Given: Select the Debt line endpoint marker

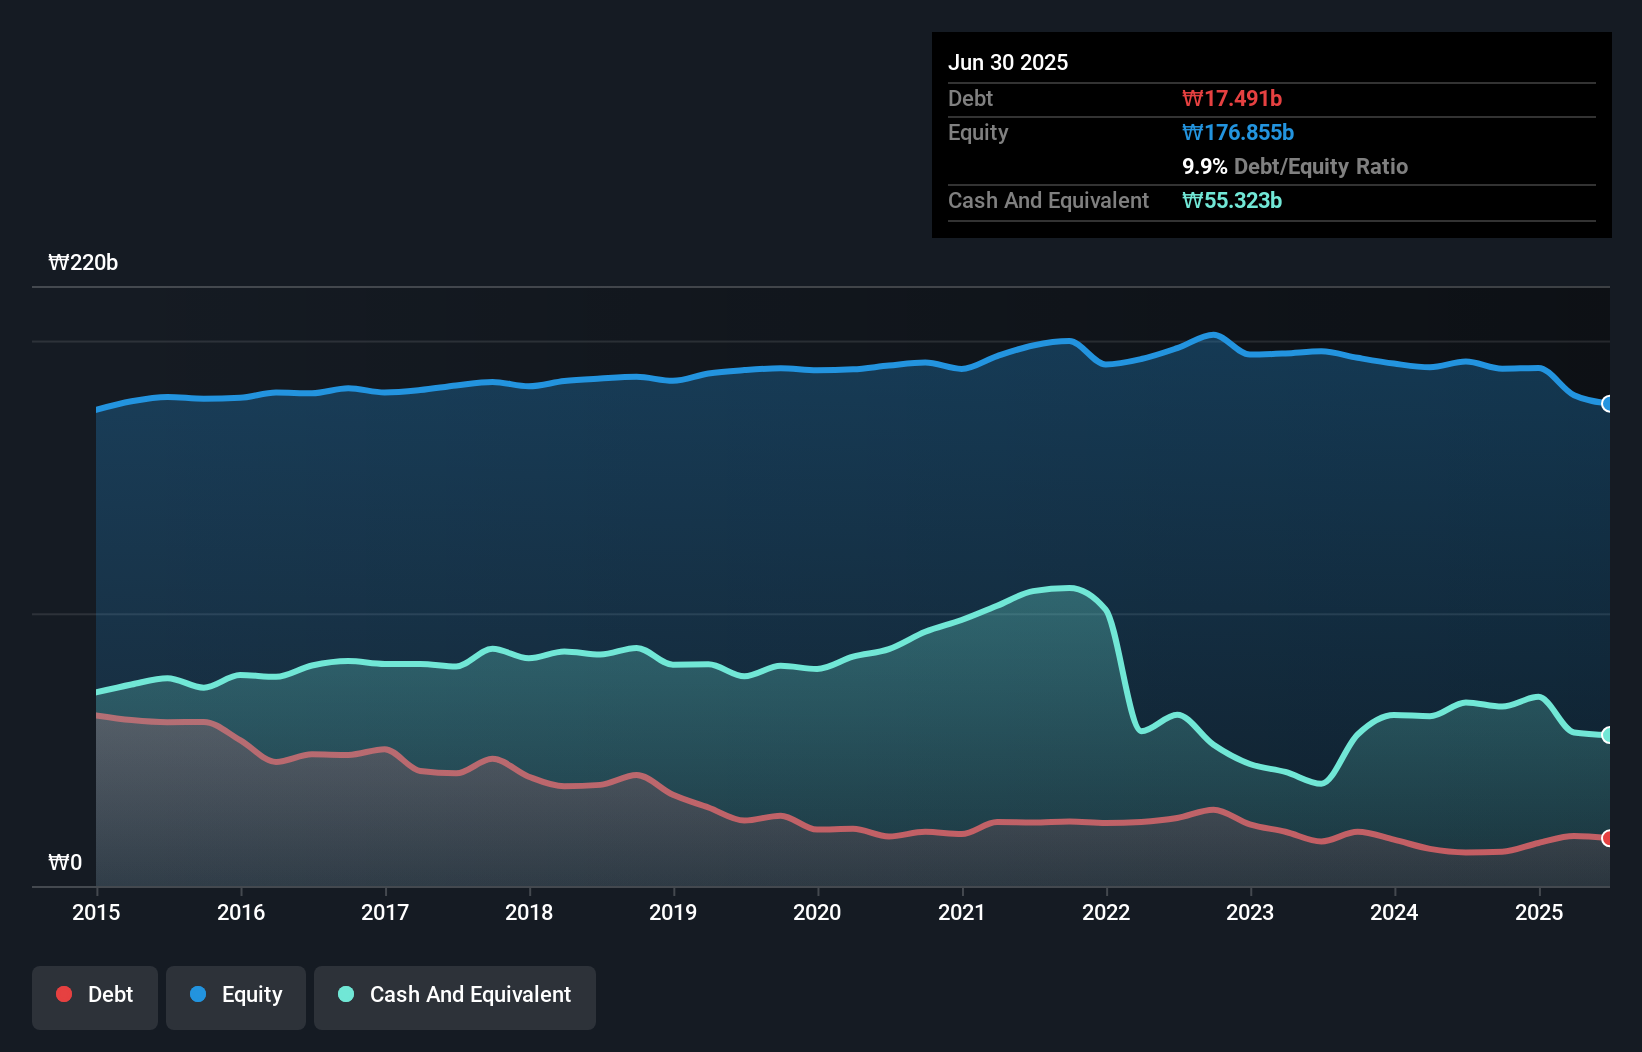Looking at the screenshot, I should pyautogui.click(x=1607, y=839).
